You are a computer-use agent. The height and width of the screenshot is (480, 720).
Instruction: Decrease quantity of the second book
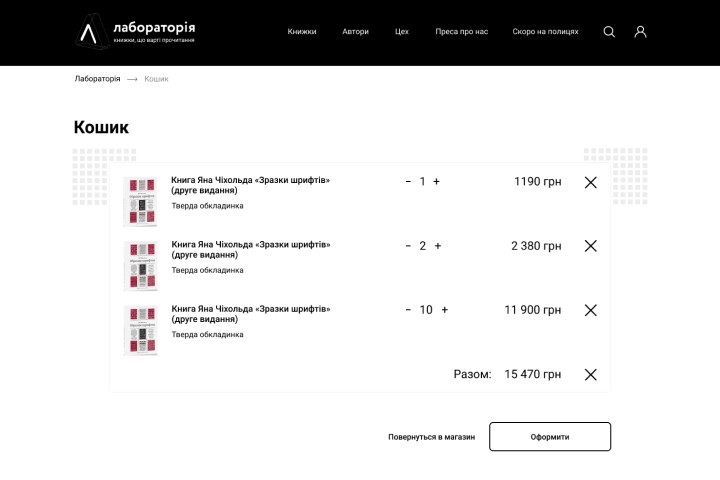408,246
